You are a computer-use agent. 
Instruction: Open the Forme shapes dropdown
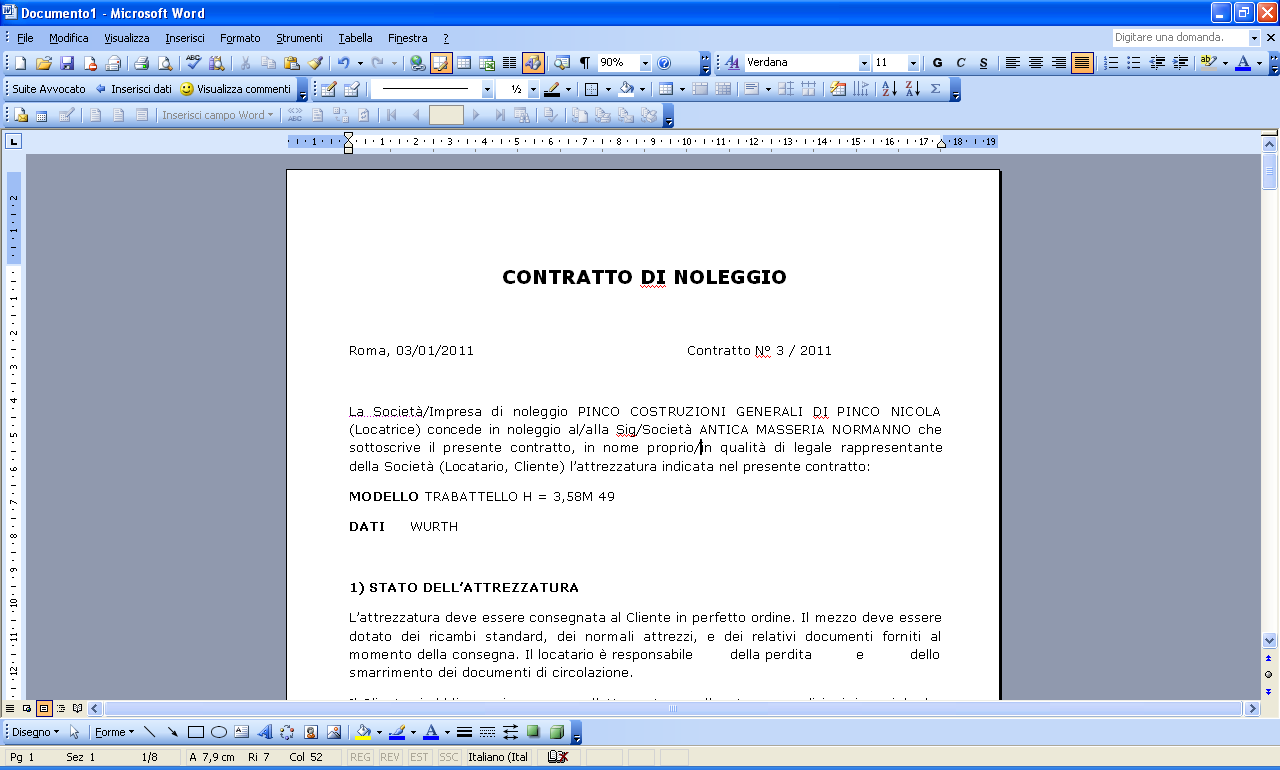115,732
